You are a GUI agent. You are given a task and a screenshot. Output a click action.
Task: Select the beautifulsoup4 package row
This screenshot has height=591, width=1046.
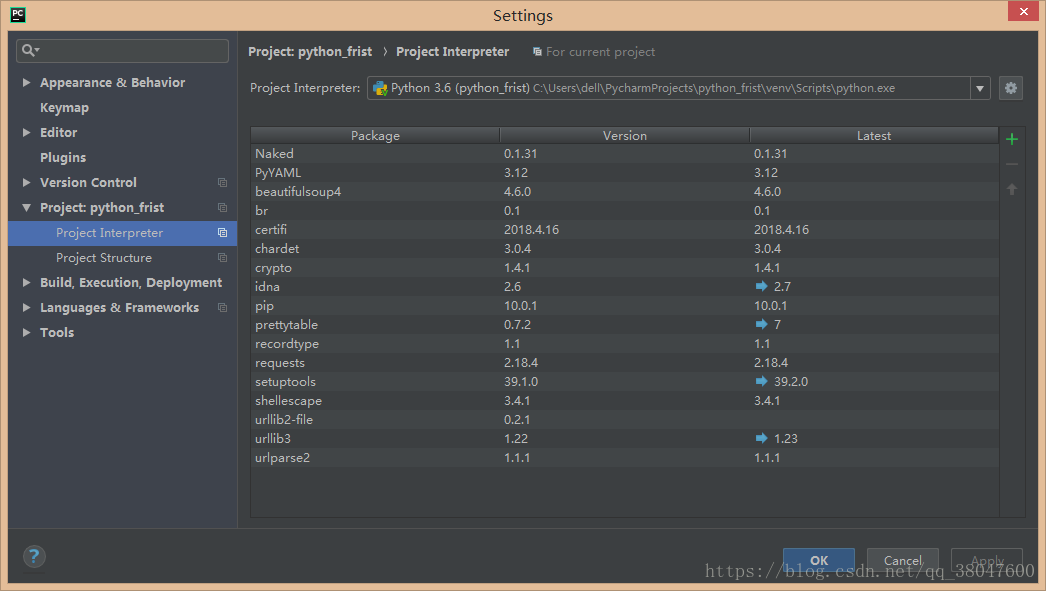click(624, 191)
